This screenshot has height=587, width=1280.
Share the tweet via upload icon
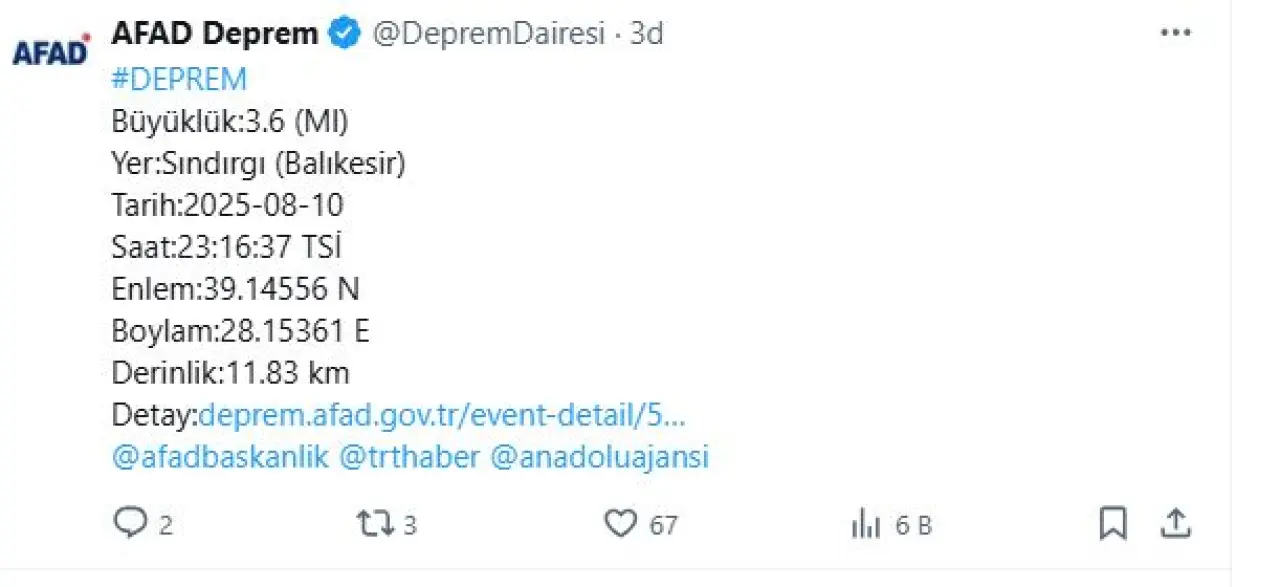tap(1177, 523)
